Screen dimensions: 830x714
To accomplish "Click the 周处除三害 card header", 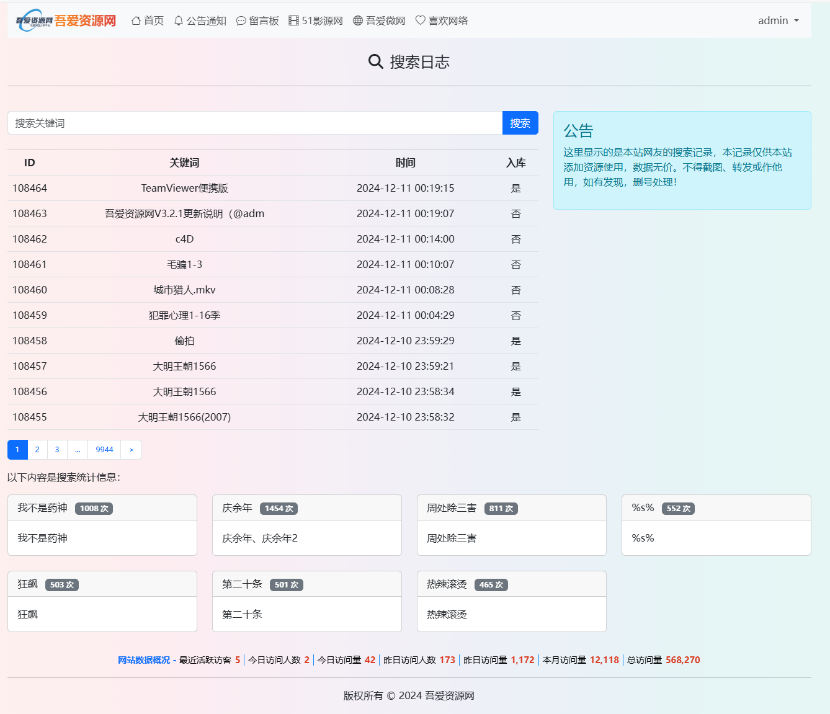I will click(x=512, y=508).
